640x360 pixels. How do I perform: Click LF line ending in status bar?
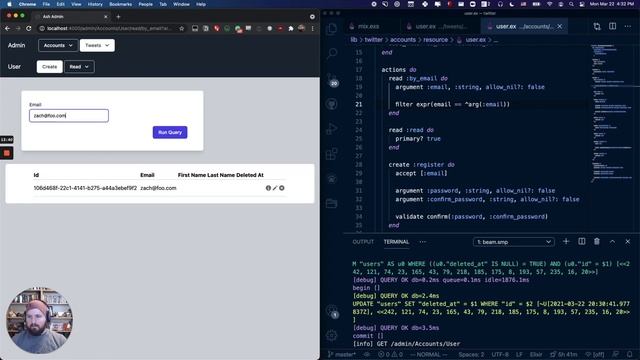point(519,354)
